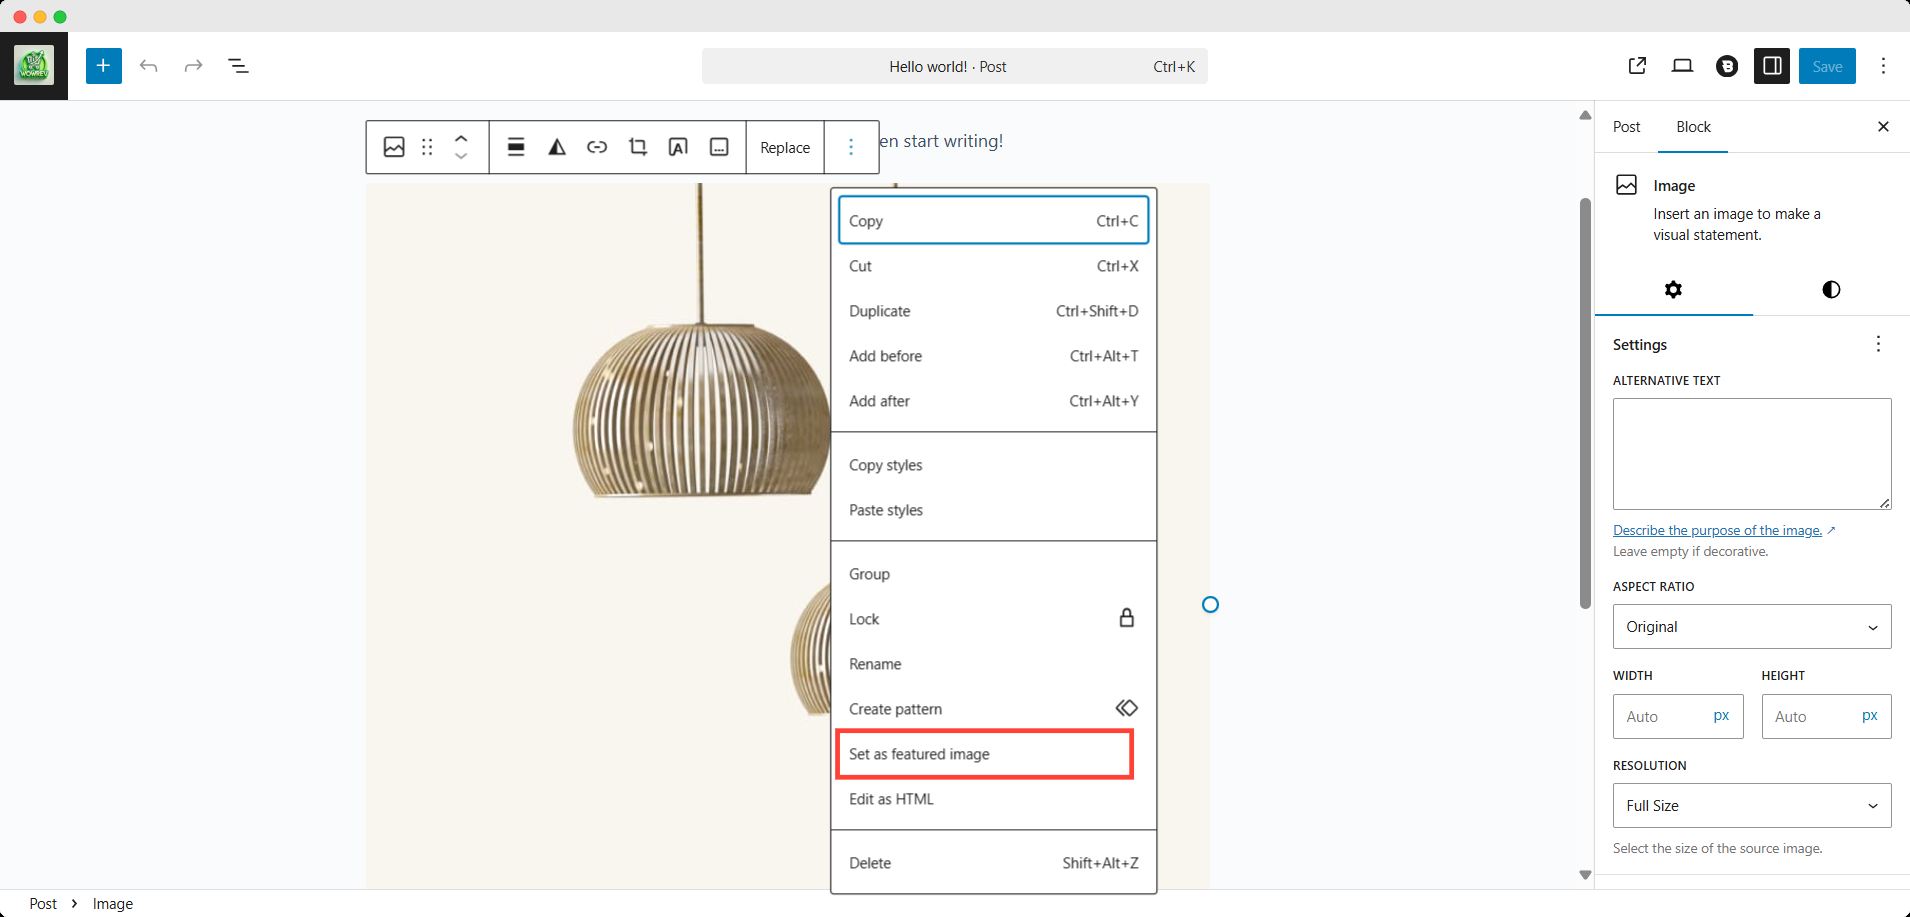The height and width of the screenshot is (917, 1910).
Task: Select Copy from context menu
Action: 993,221
